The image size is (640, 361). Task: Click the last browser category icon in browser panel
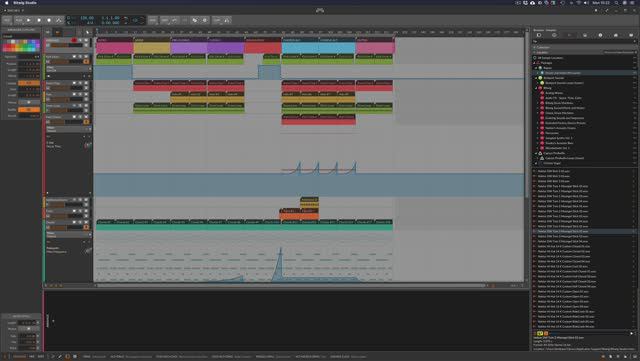point(631,35)
